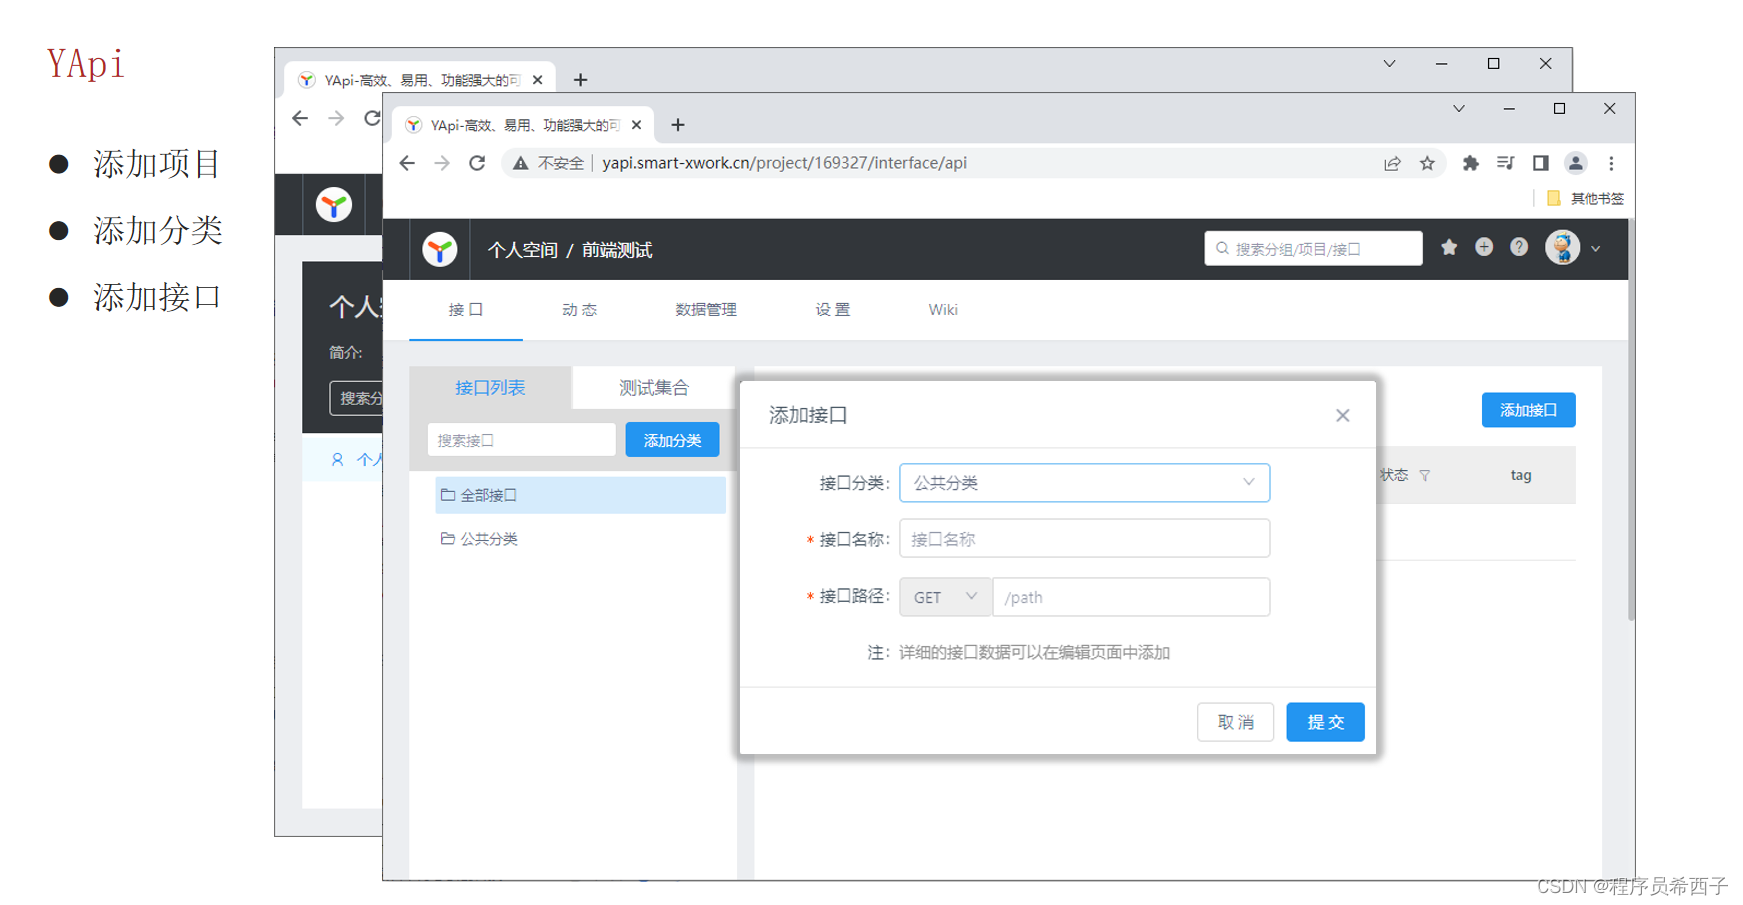
Task: Click tab search chevron in back window
Action: coord(1389,63)
